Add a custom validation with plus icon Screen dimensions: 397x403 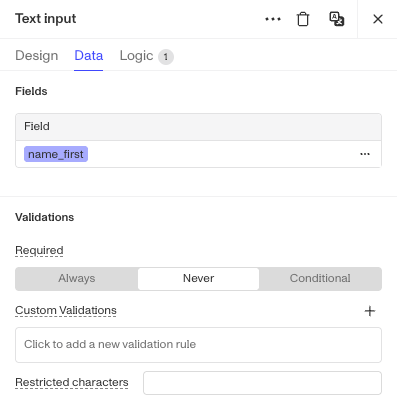370,311
